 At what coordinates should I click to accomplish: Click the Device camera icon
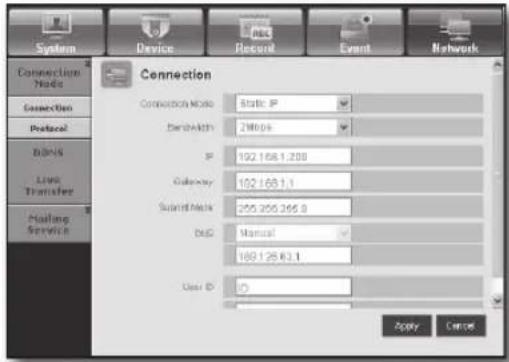click(155, 27)
